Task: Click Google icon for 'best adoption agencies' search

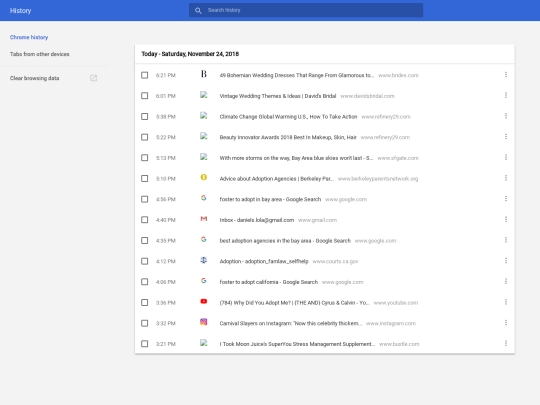Action: (x=204, y=239)
